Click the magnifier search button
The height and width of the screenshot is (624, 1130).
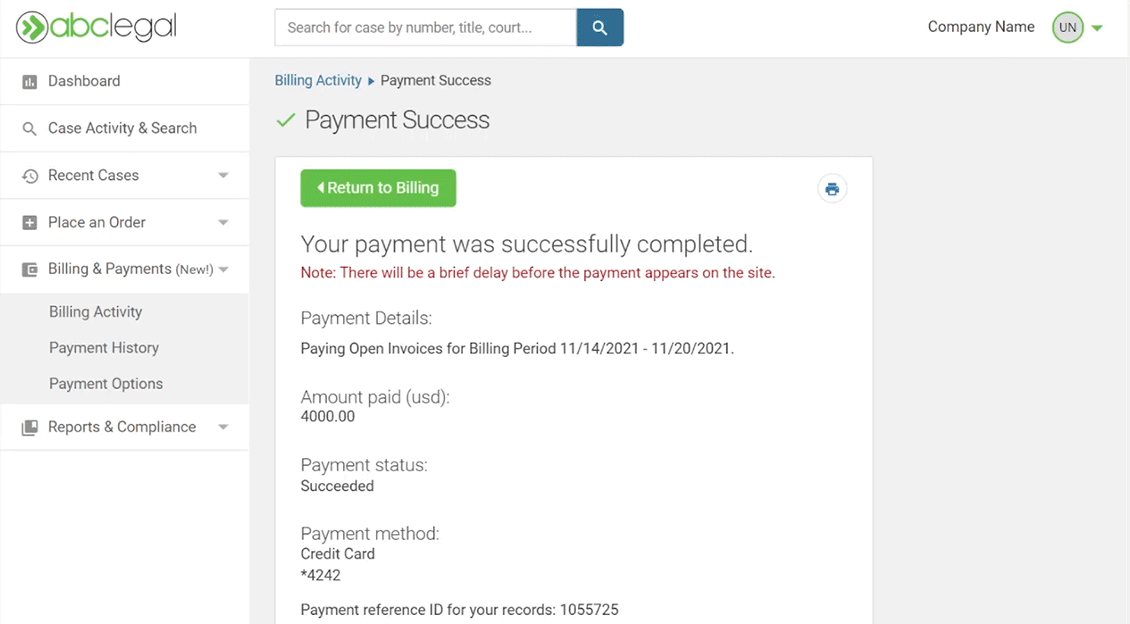tap(600, 28)
